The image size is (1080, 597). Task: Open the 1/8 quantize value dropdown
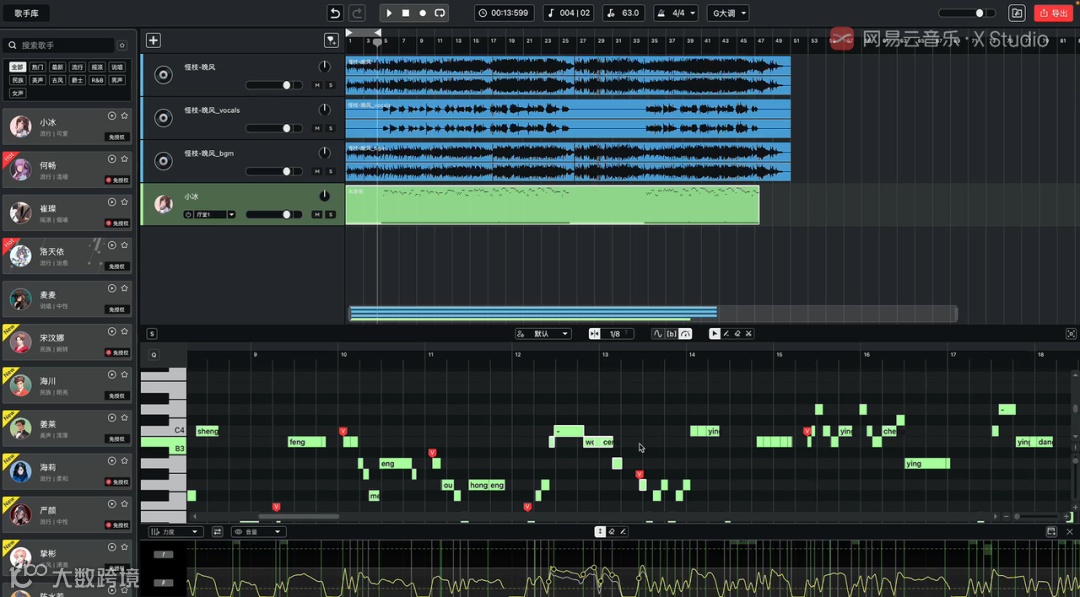(617, 334)
